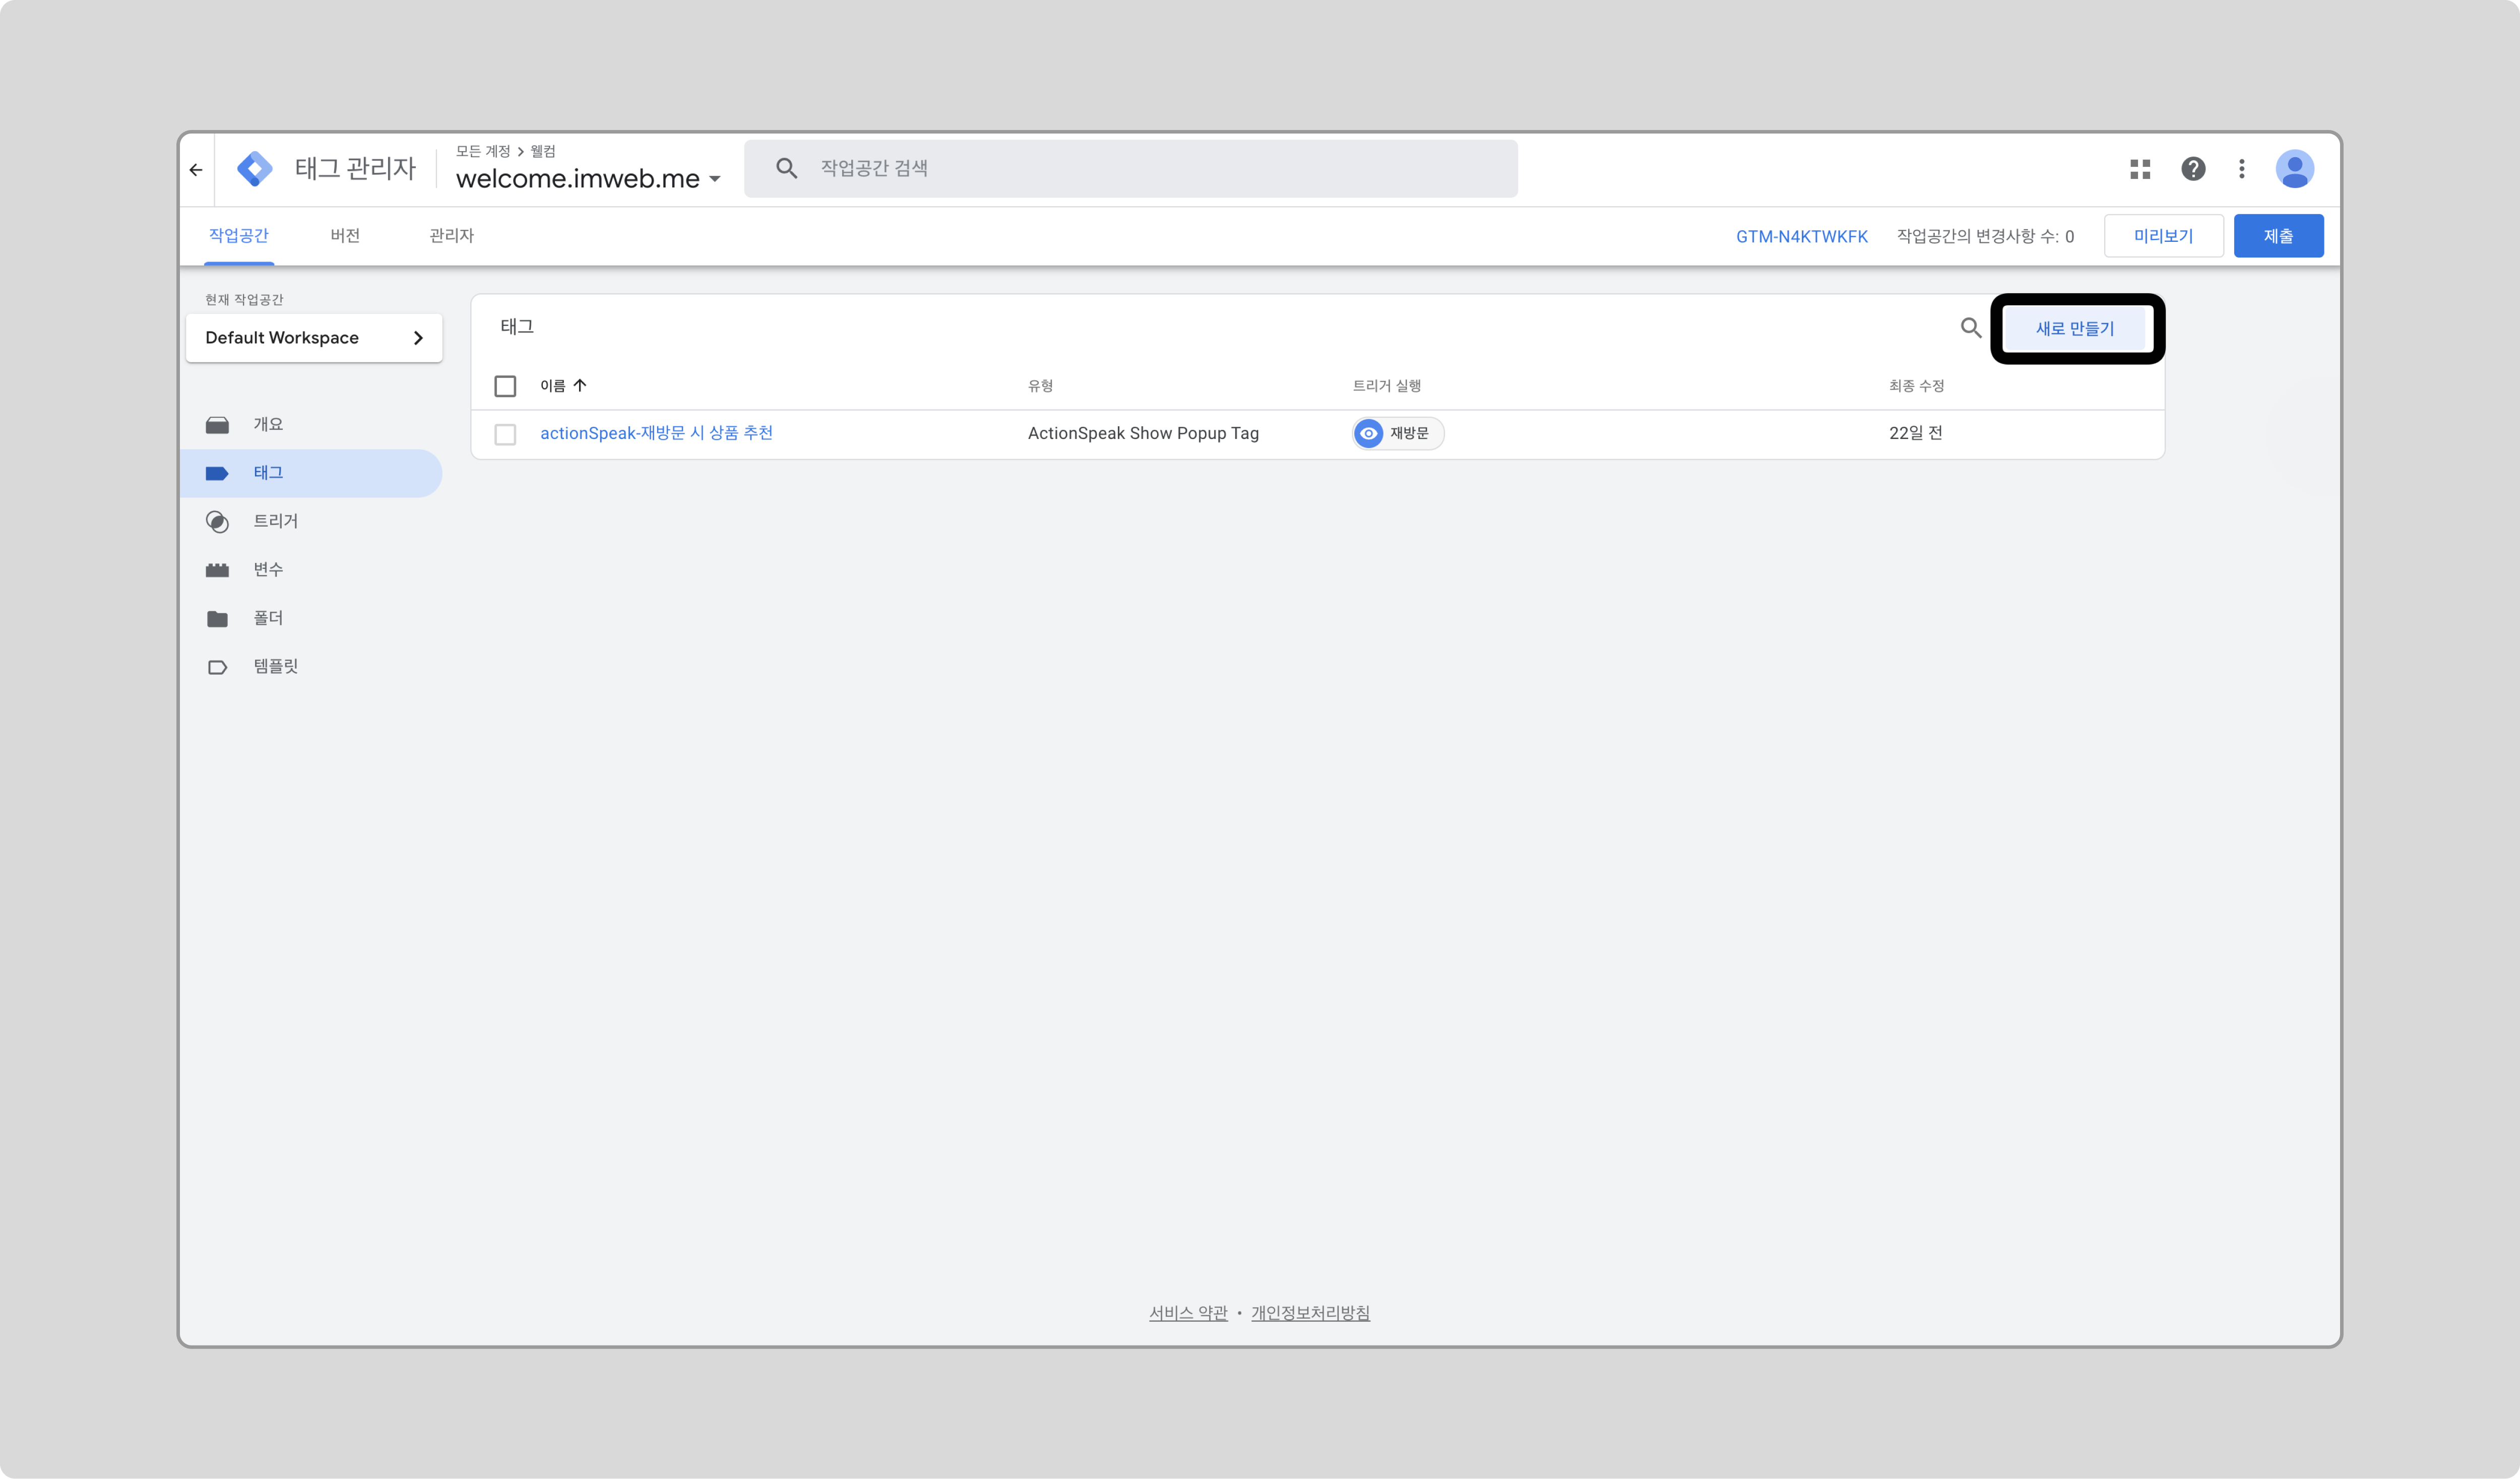
Task: Open the GTM-N4KTWKFK container ID link
Action: tap(1802, 237)
